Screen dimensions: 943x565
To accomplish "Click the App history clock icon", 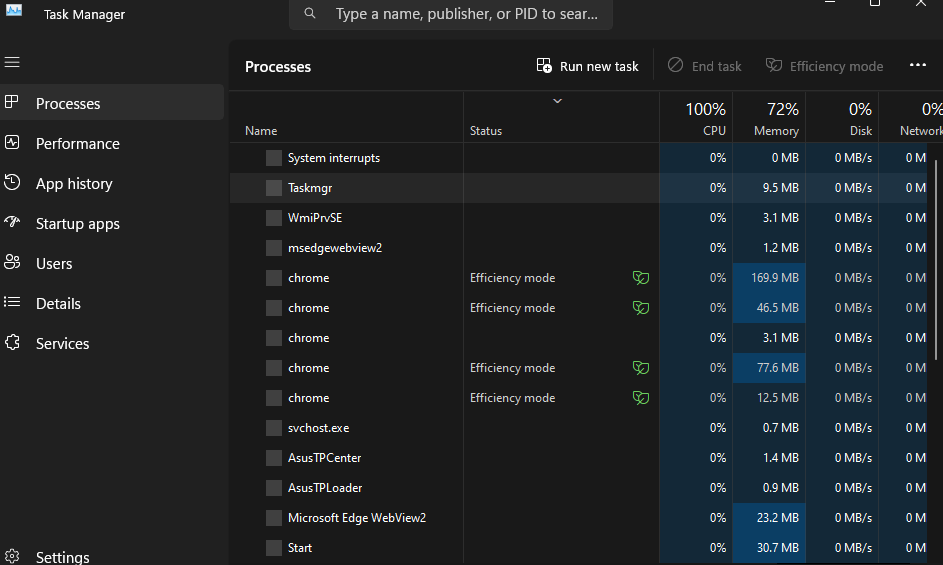I will [12, 182].
